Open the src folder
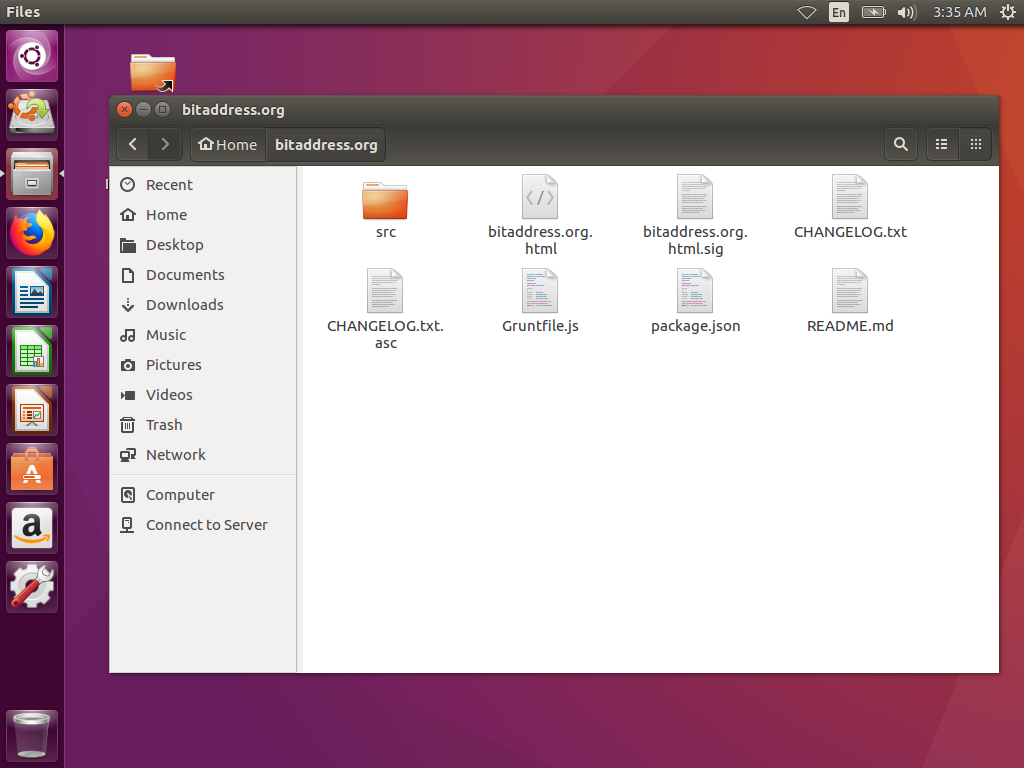1024x768 pixels. (385, 200)
